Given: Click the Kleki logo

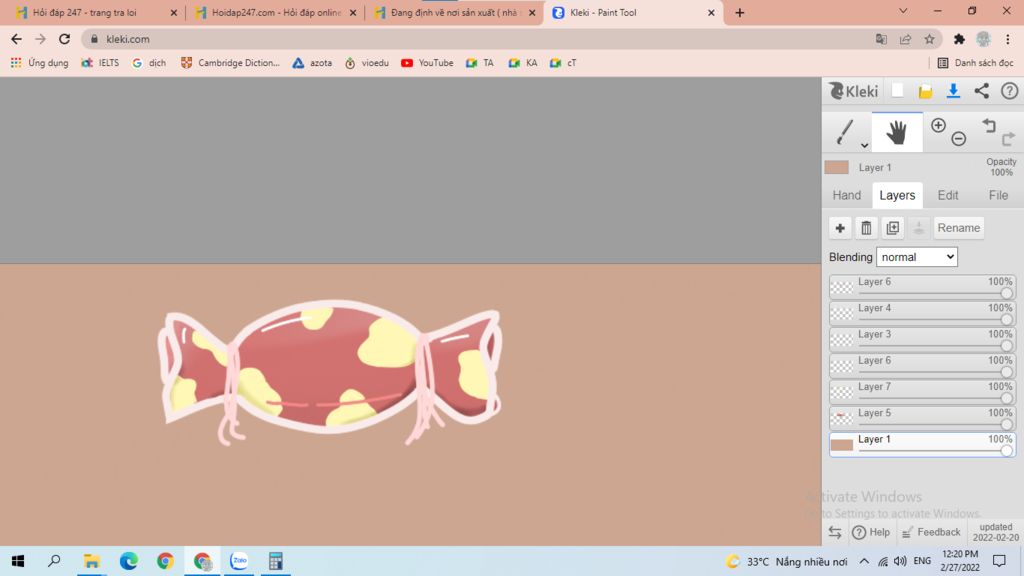Looking at the screenshot, I should pyautogui.click(x=854, y=91).
